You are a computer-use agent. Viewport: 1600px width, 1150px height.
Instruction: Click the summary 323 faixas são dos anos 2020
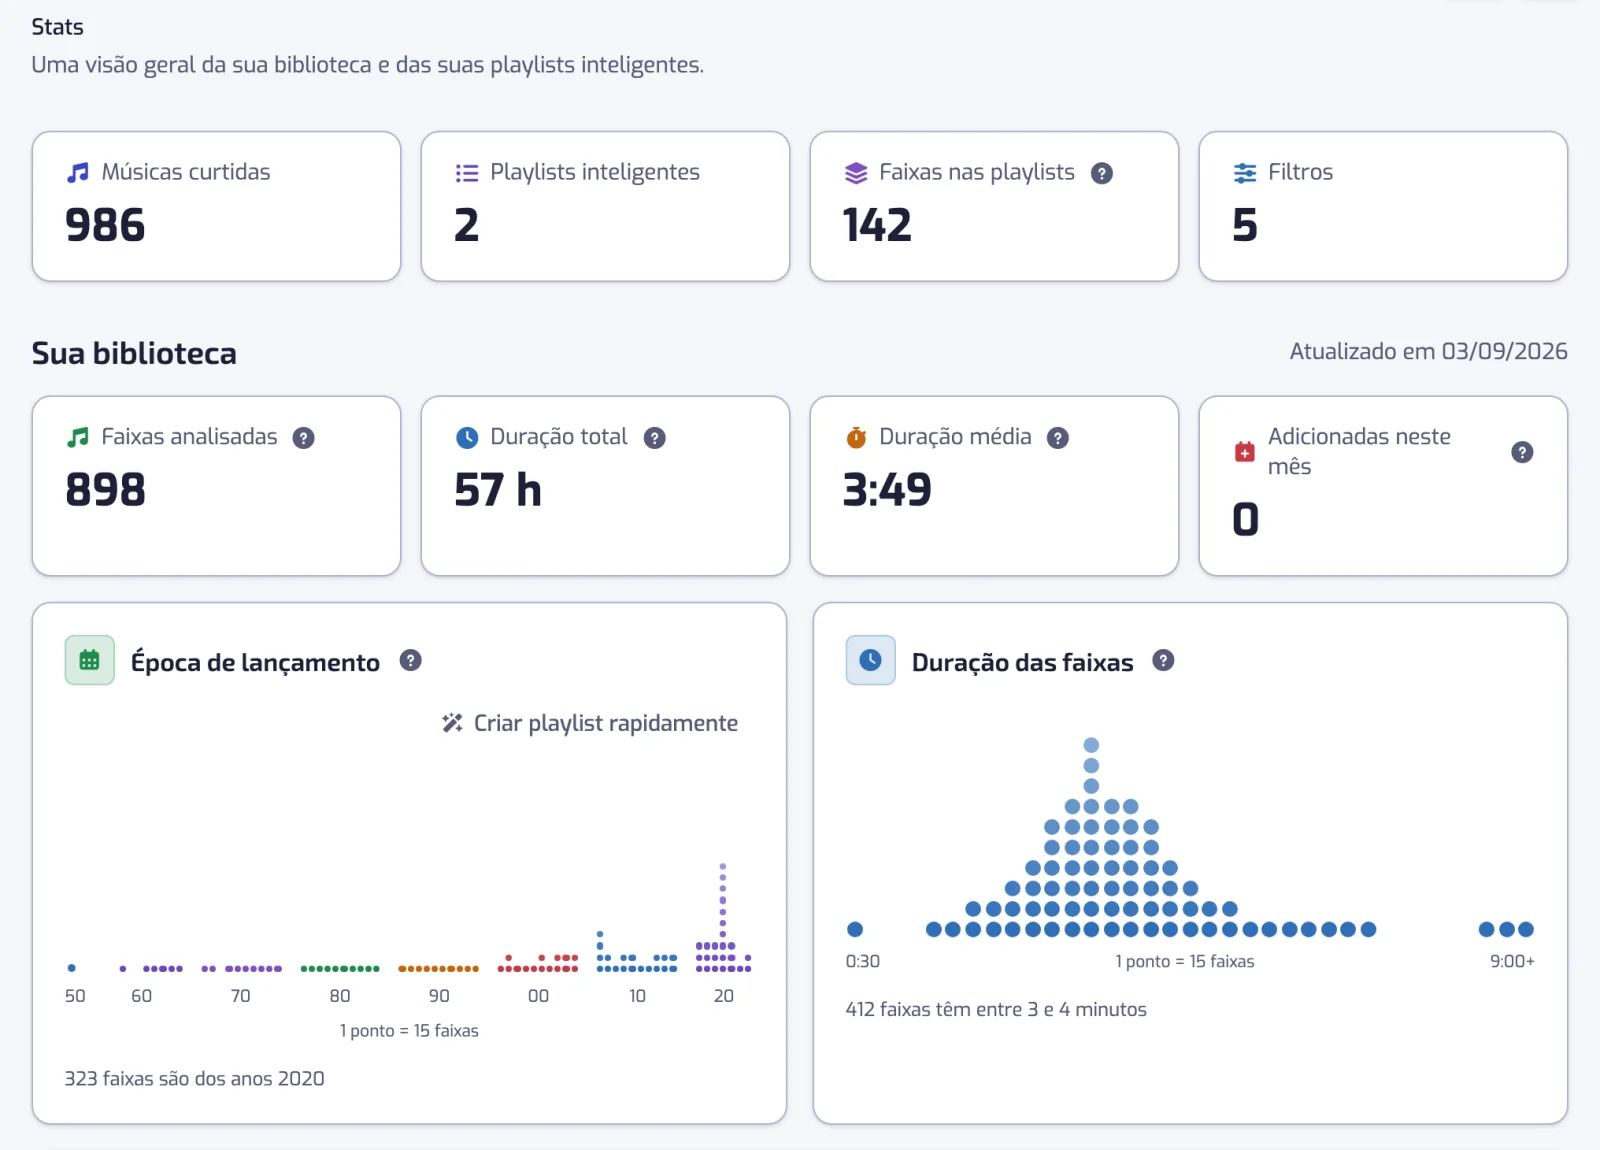click(195, 1078)
